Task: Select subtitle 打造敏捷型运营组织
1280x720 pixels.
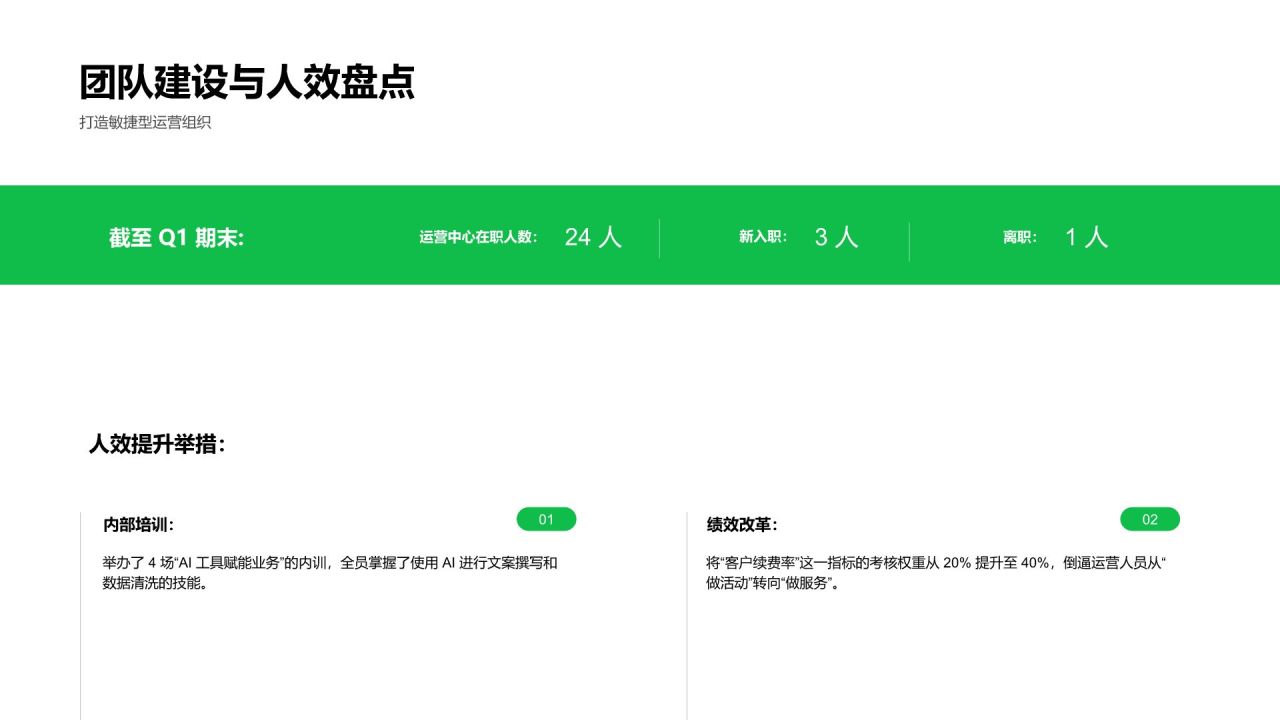Action: tap(146, 123)
